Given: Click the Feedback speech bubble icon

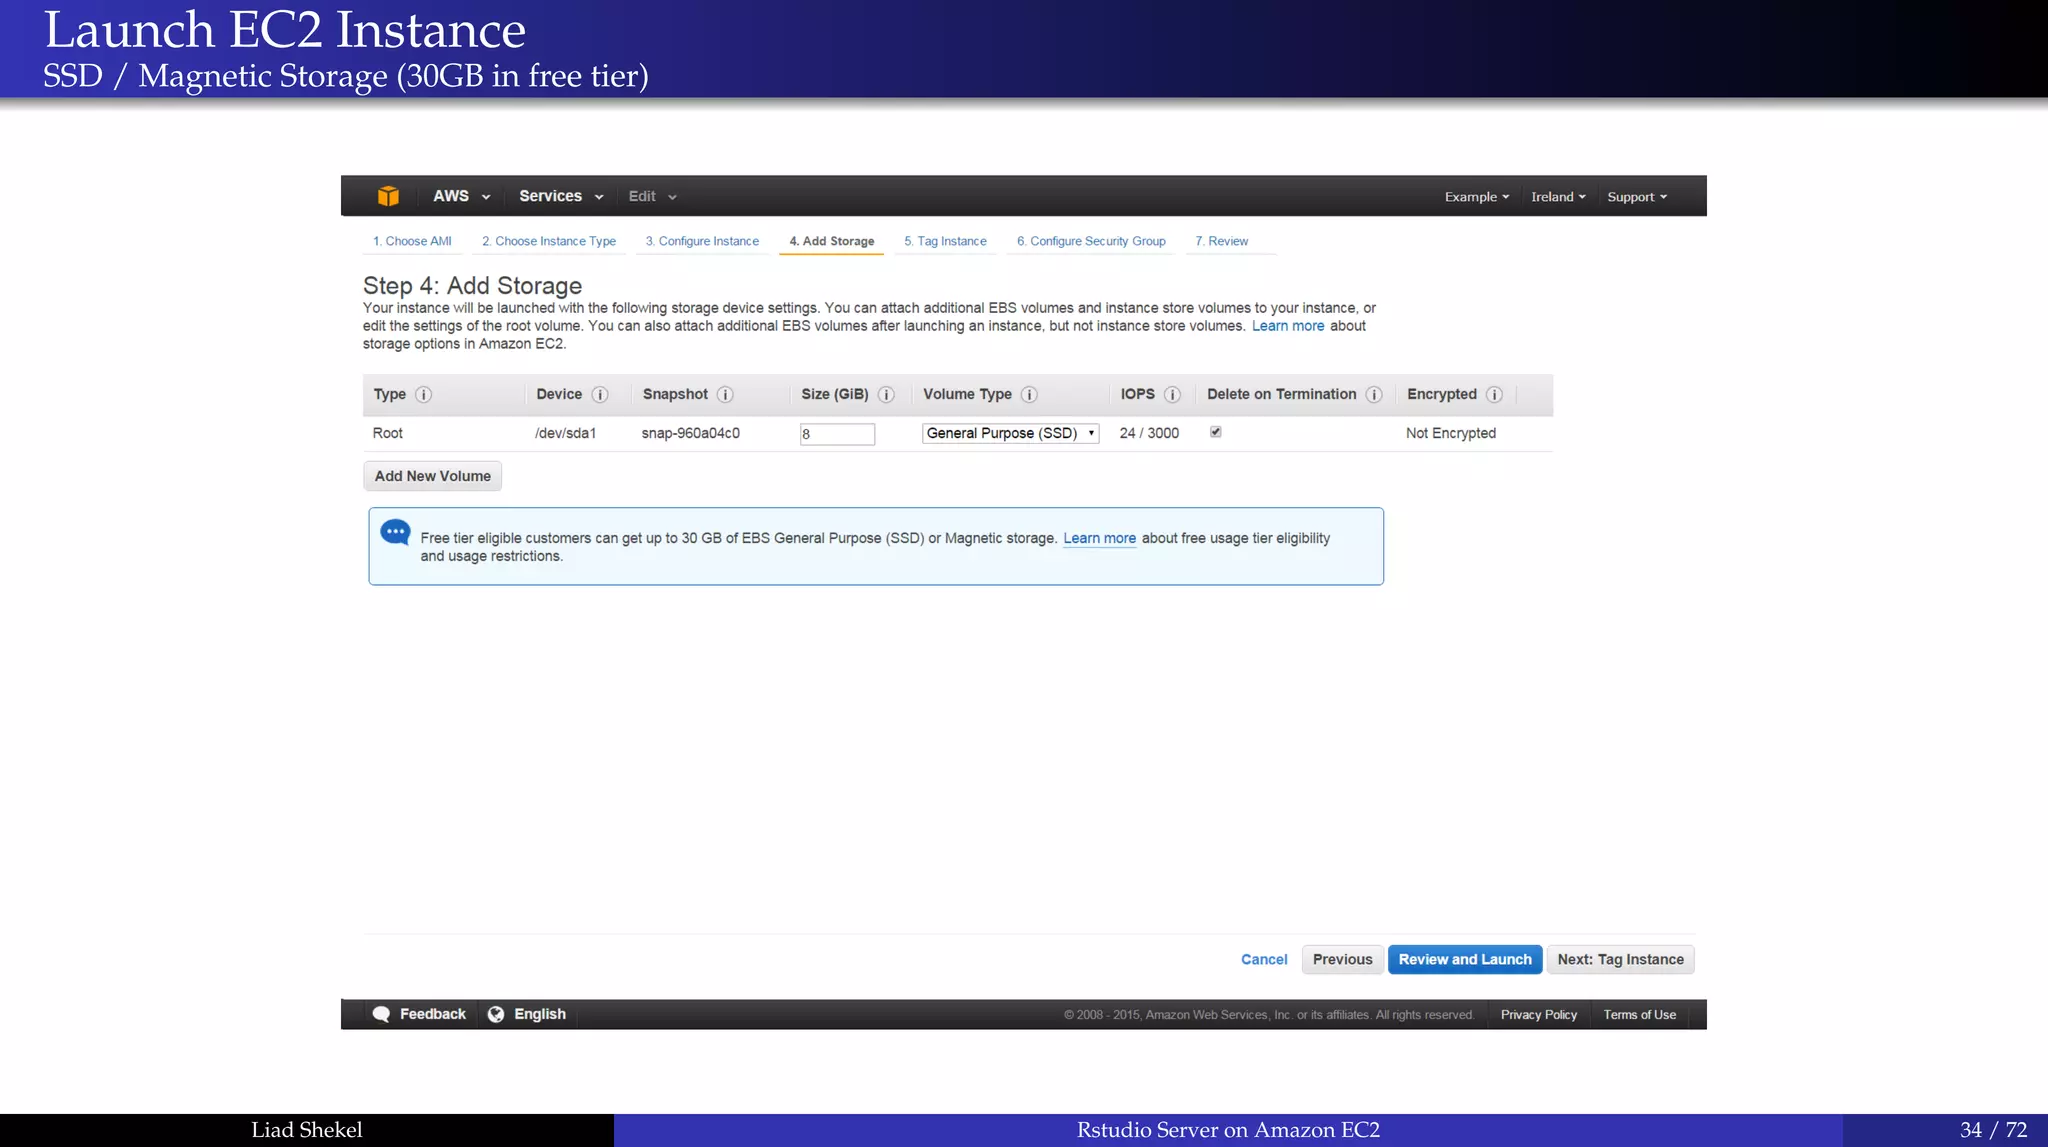Looking at the screenshot, I should pos(381,1014).
